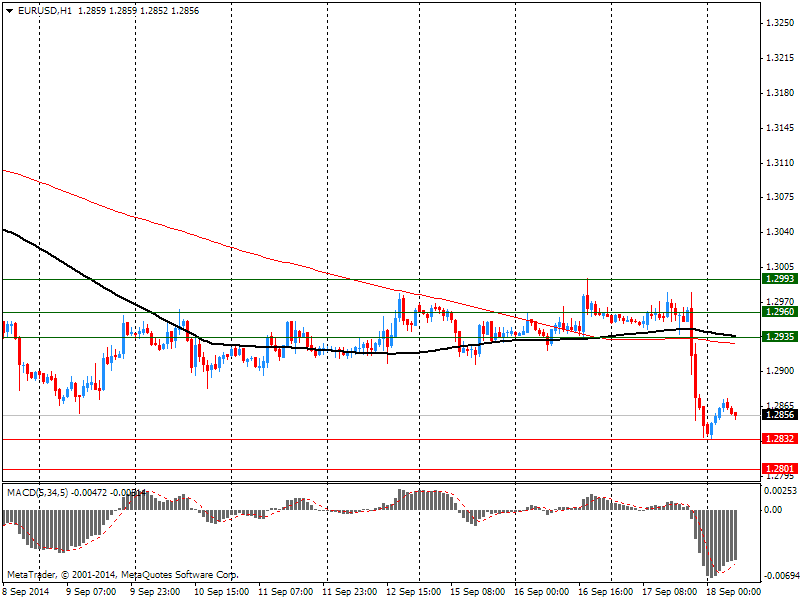Select the 1.2832 red price label
Viewport: 800px width, 600px height.
[x=779, y=439]
